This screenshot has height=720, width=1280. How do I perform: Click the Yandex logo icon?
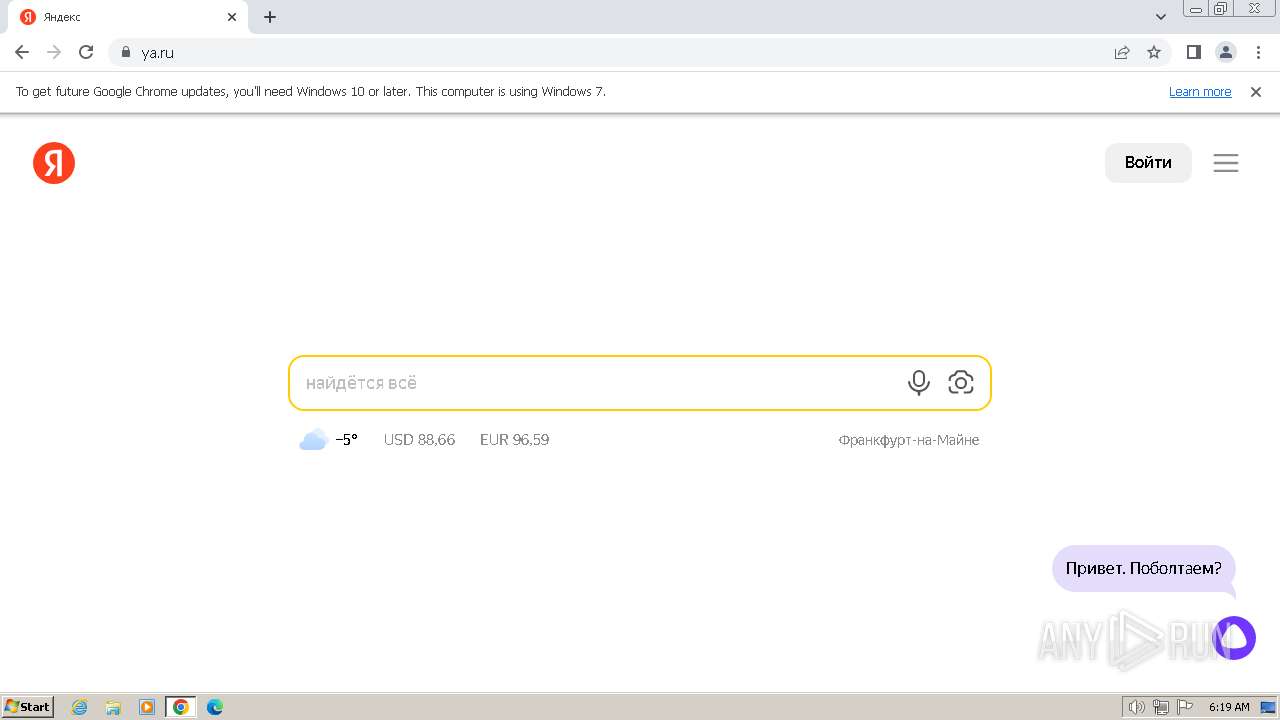pyautogui.click(x=54, y=163)
